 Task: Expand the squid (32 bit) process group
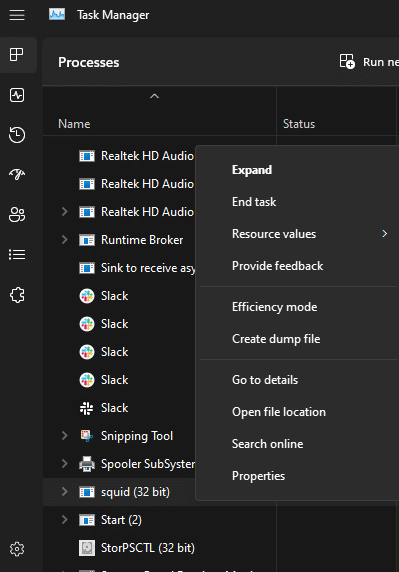click(65, 492)
